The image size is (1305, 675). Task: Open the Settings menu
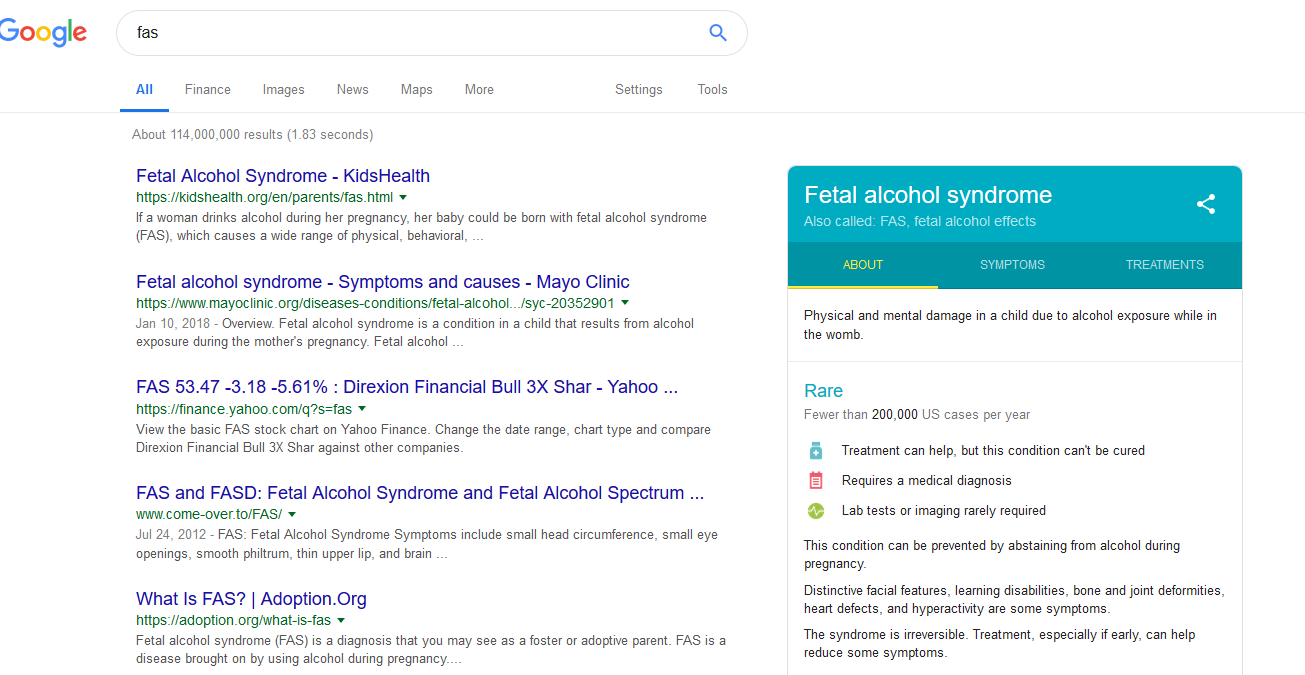[x=639, y=89]
